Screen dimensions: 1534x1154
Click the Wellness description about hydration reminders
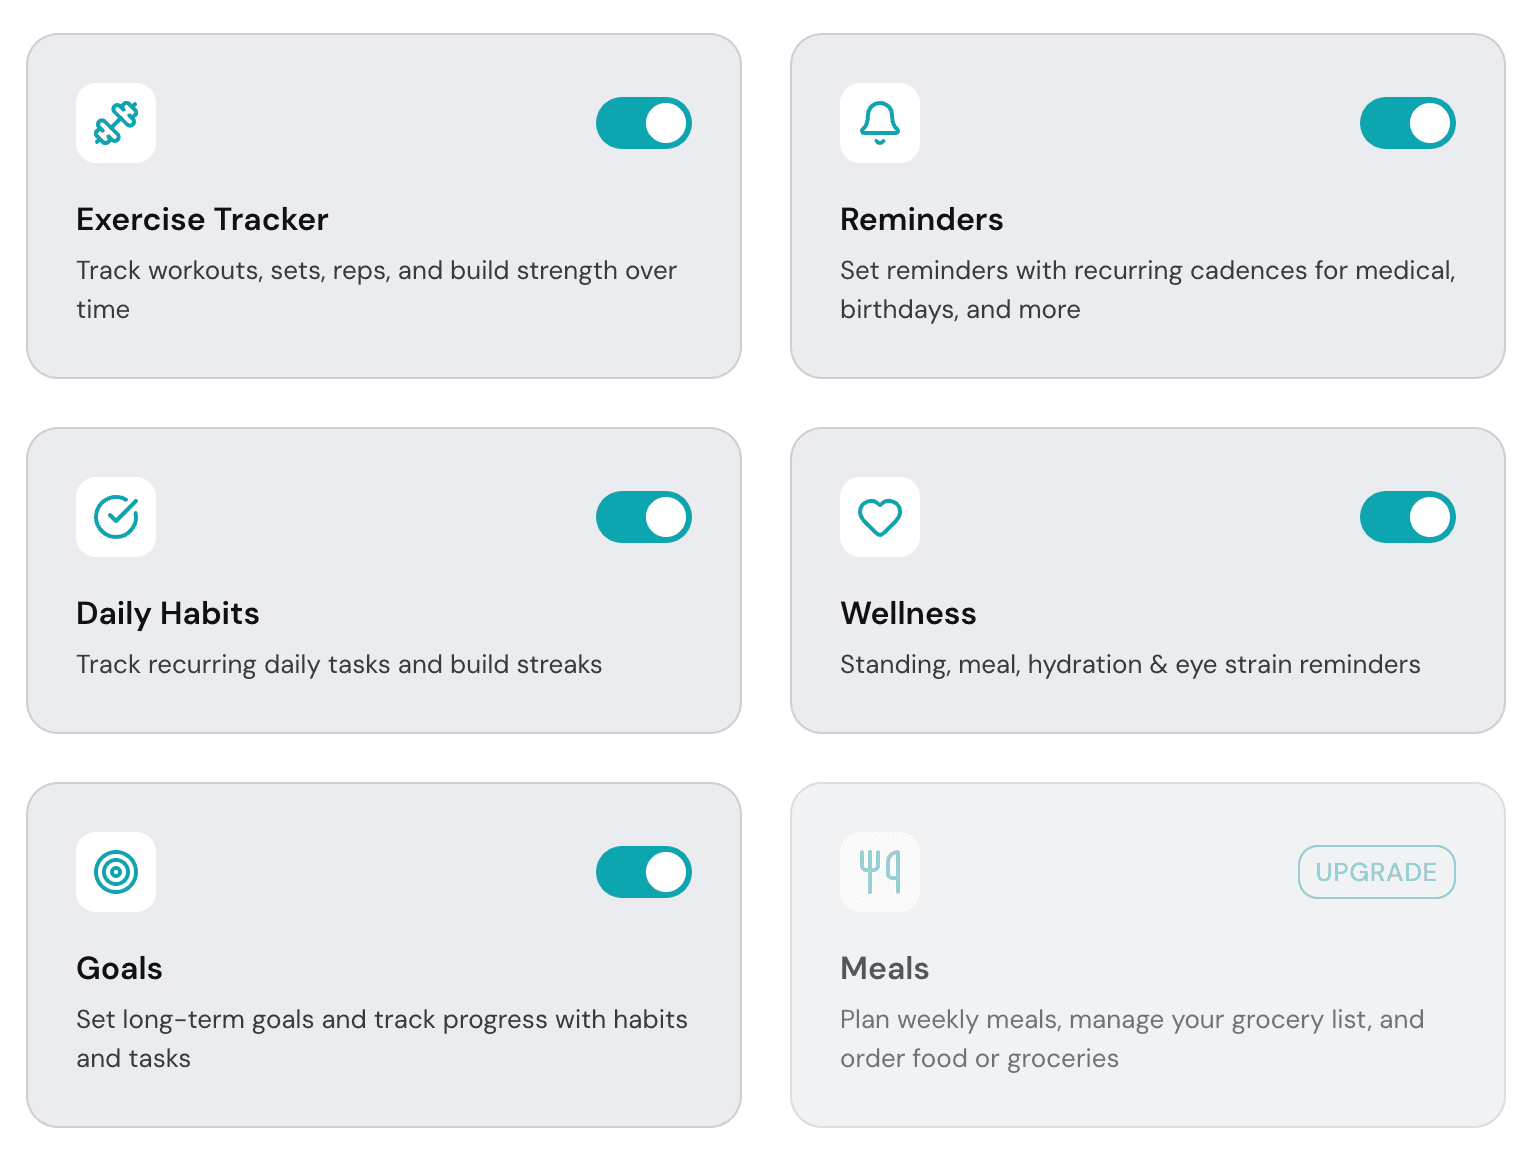pos(1130,664)
